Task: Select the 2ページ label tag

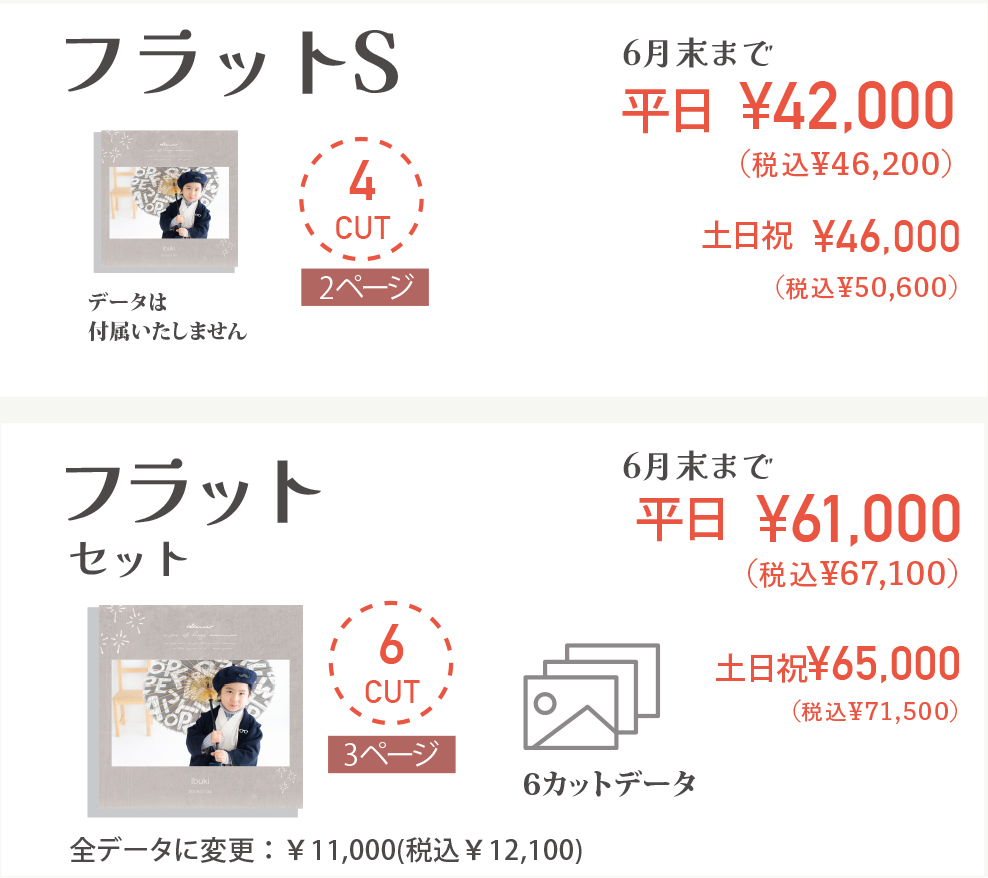Action: pos(365,288)
